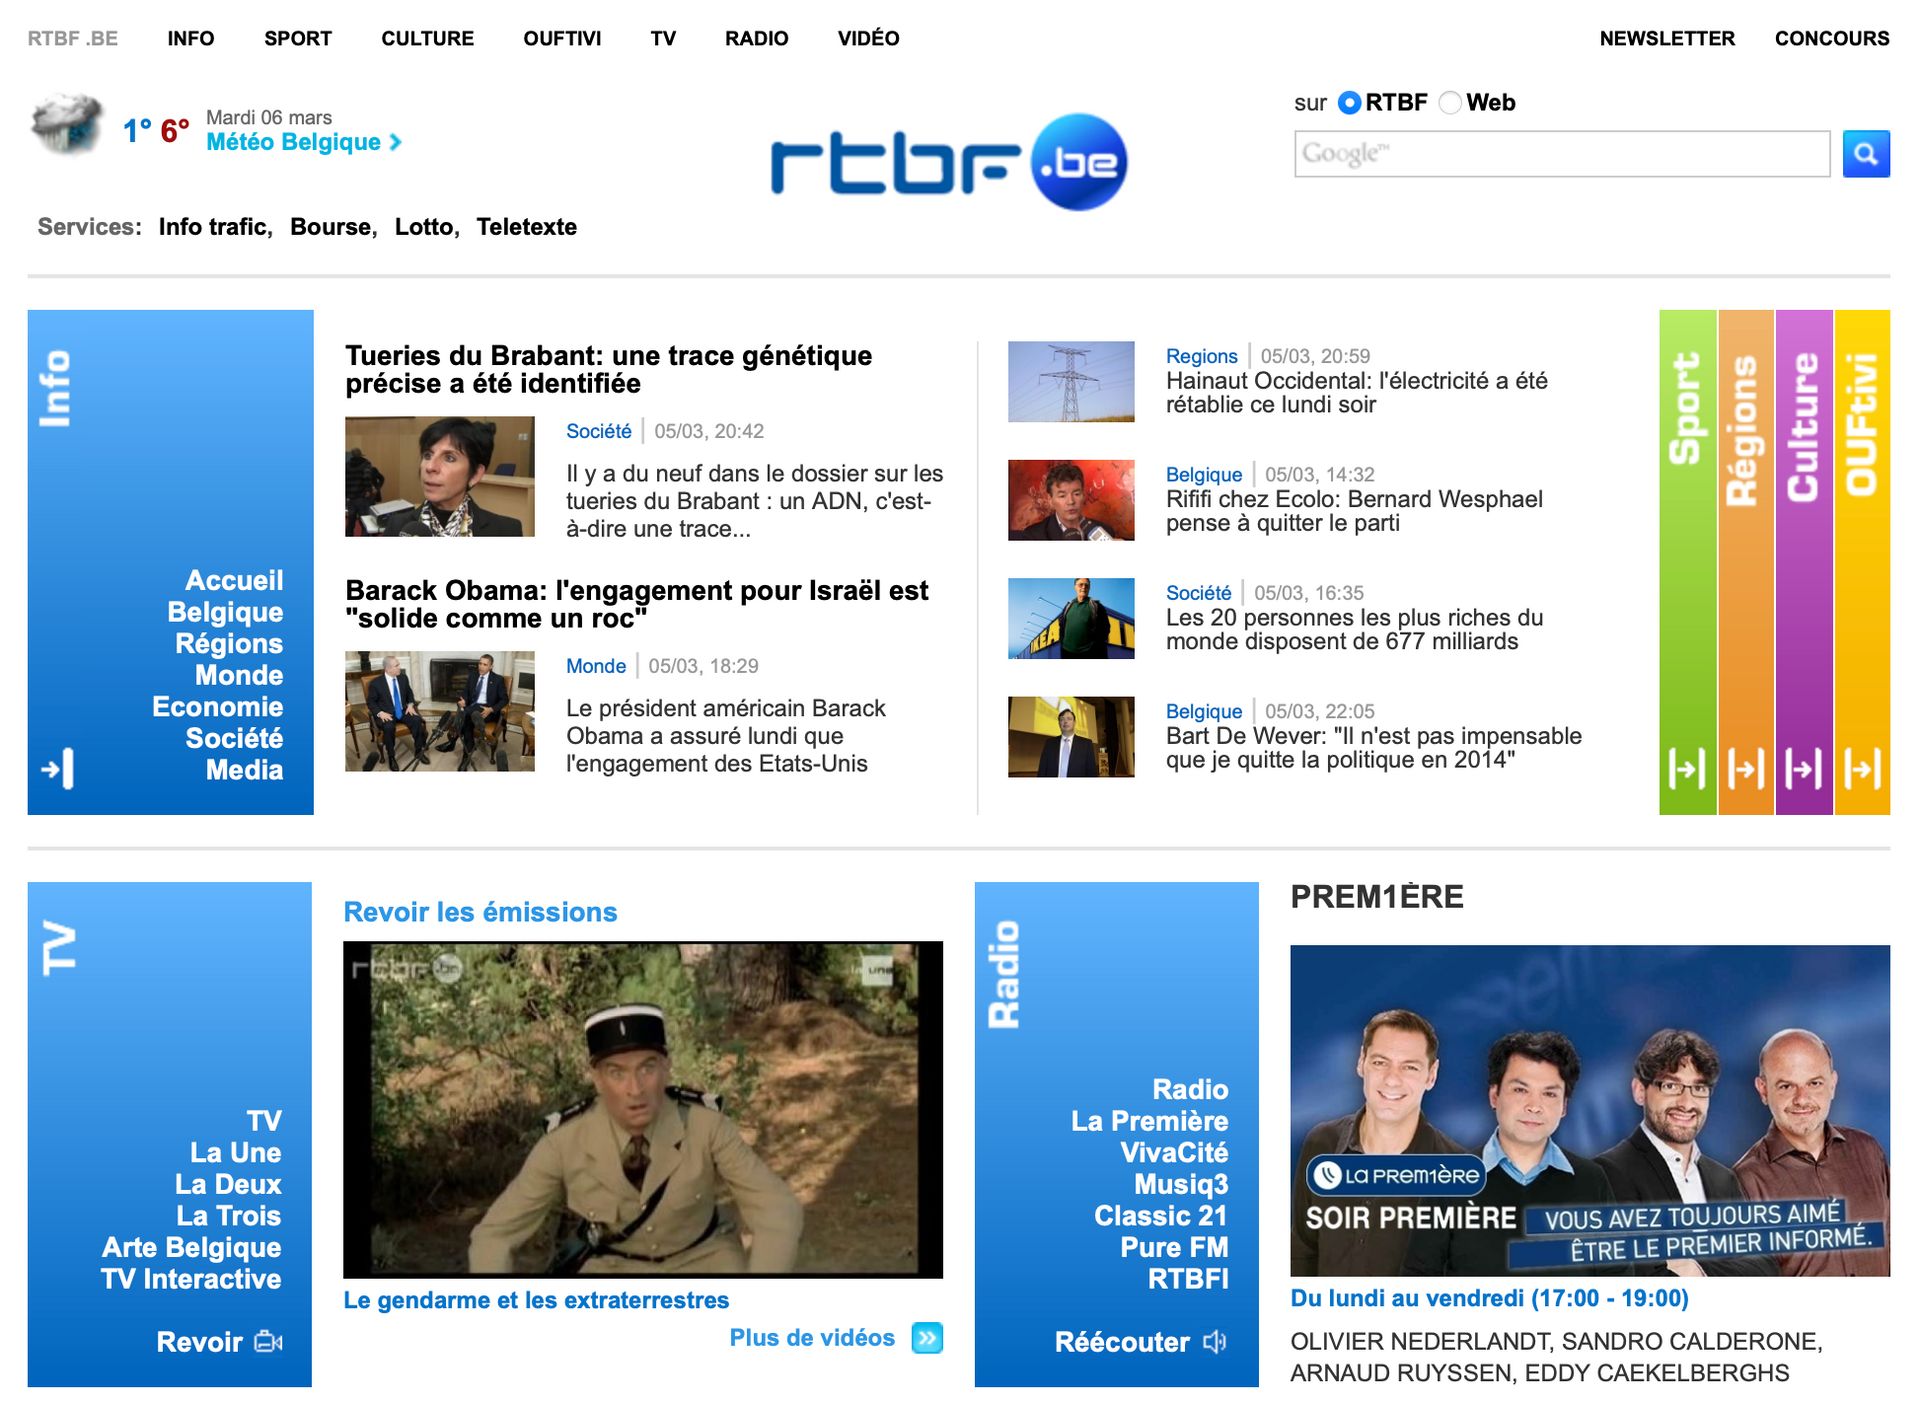Click the Revoir camera icon

click(268, 1342)
